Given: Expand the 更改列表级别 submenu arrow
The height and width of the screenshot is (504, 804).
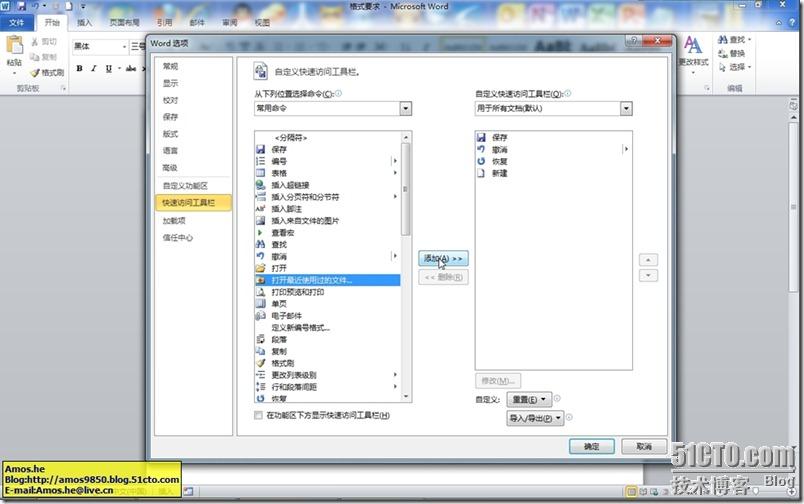Looking at the screenshot, I should pos(395,375).
